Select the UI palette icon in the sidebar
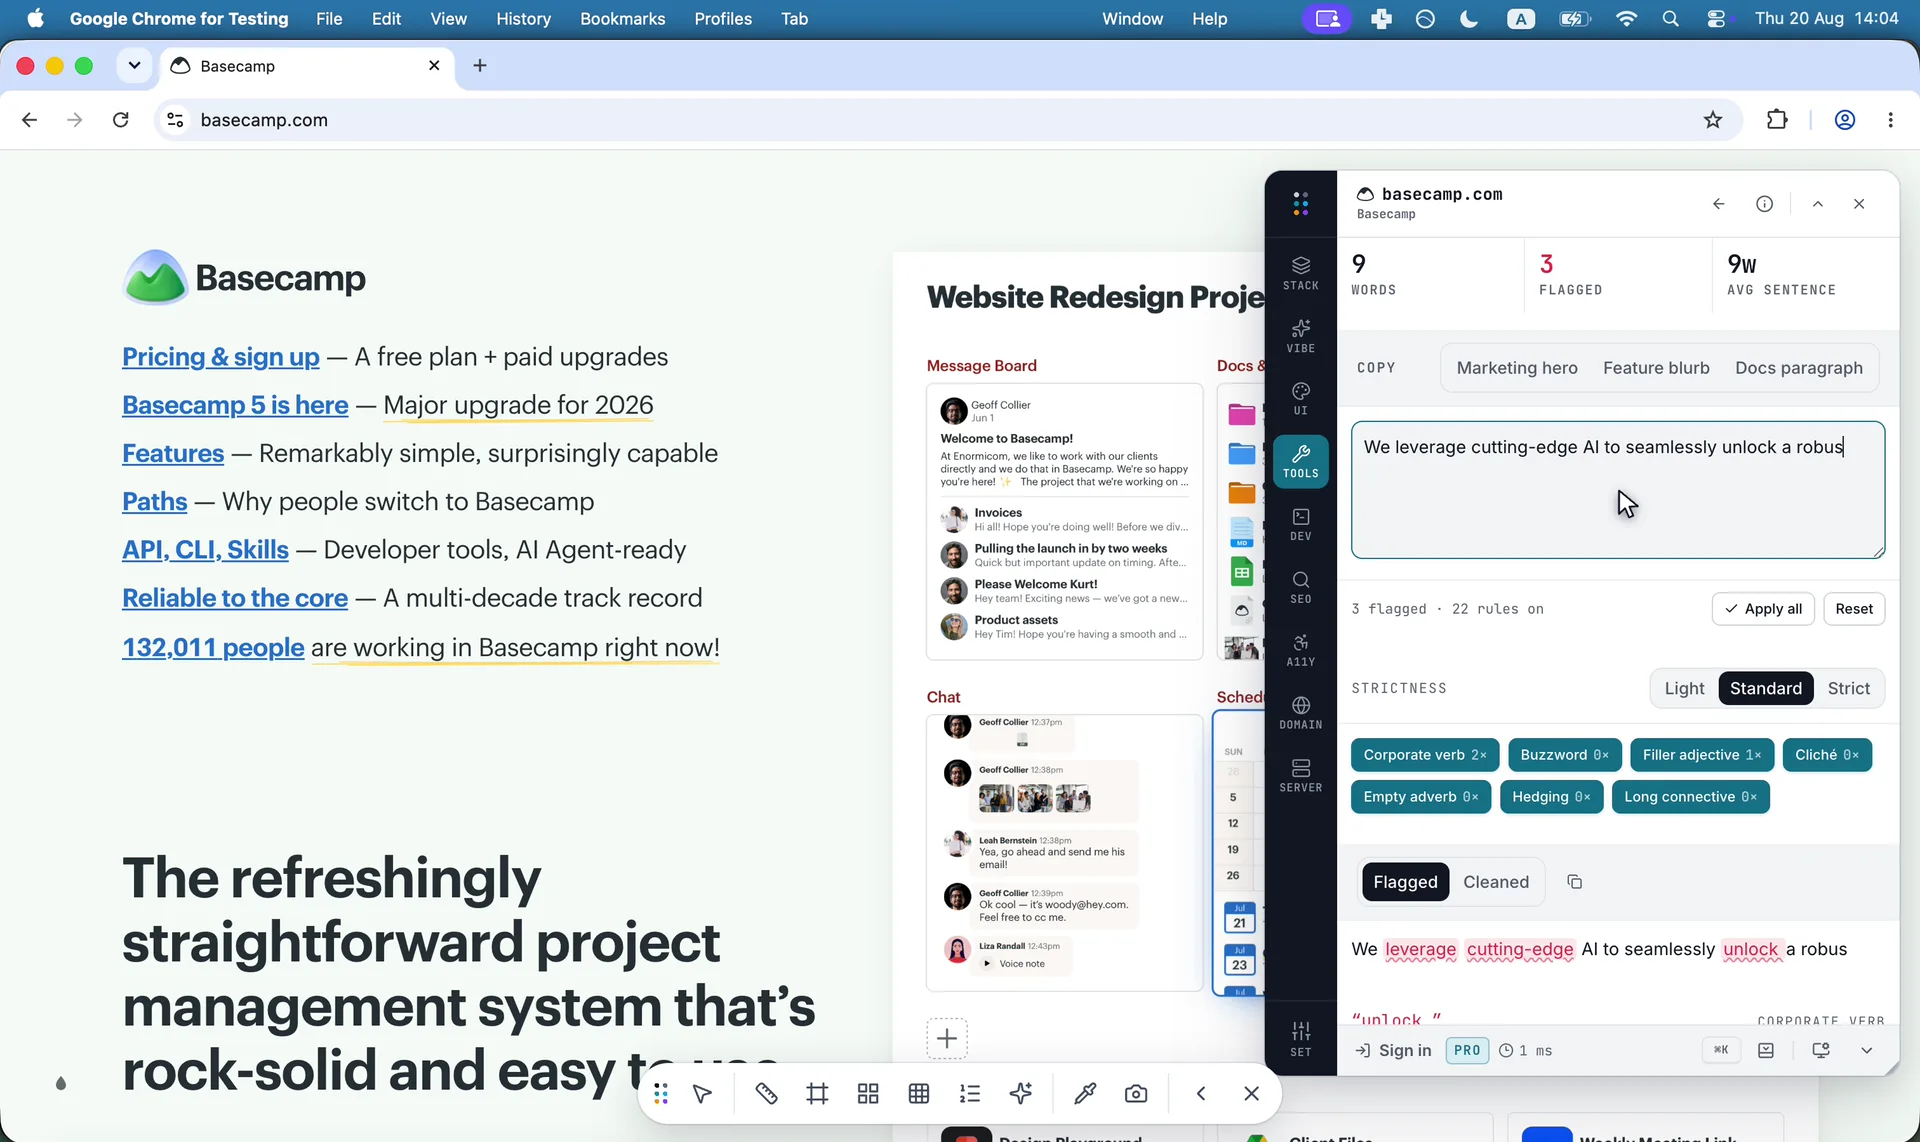1920x1142 pixels. click(x=1300, y=398)
